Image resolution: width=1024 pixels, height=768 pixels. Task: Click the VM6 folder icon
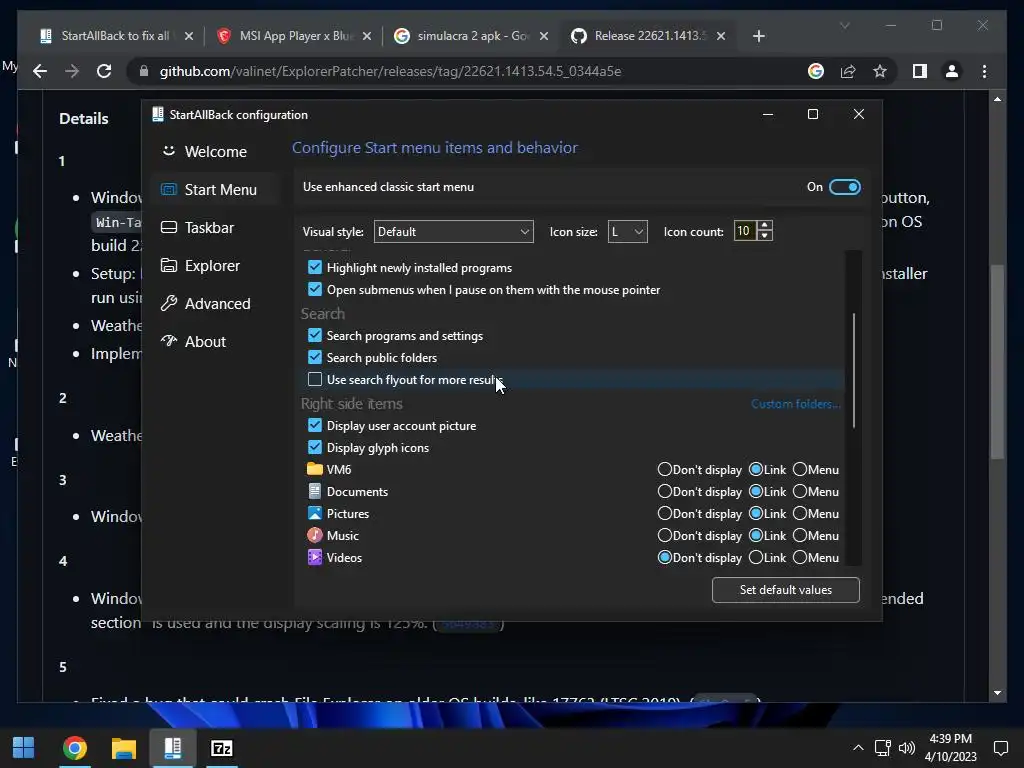[315, 469]
